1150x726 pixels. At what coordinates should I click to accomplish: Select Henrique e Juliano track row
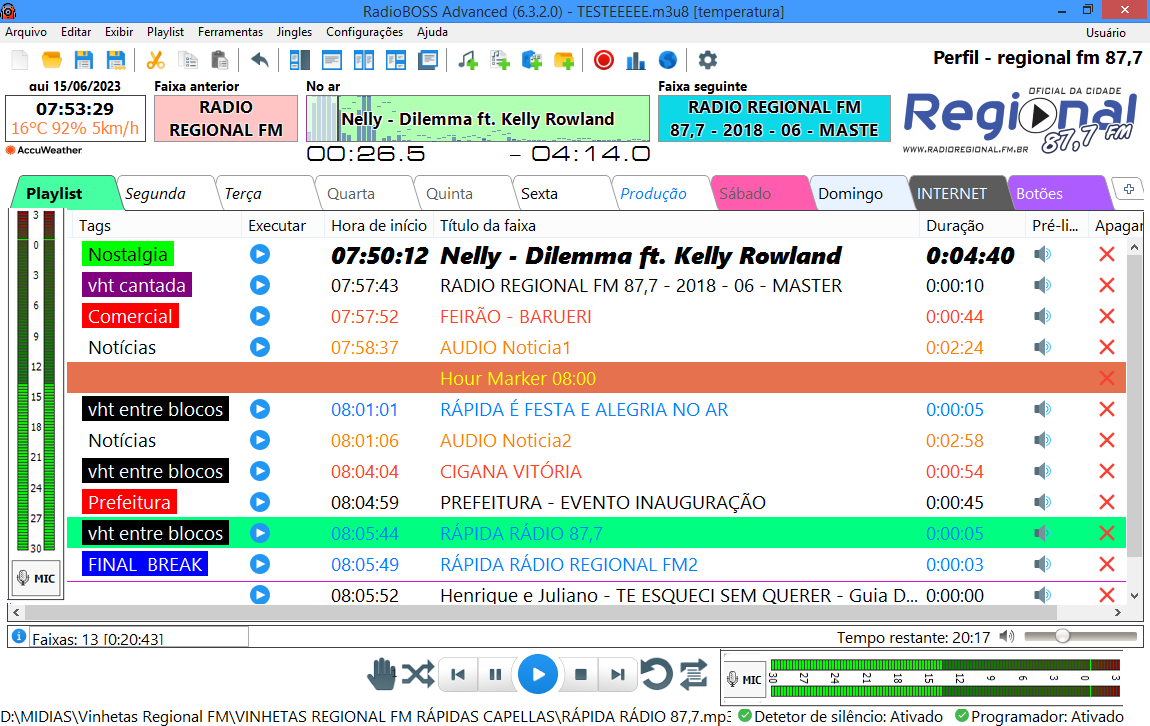pos(596,595)
